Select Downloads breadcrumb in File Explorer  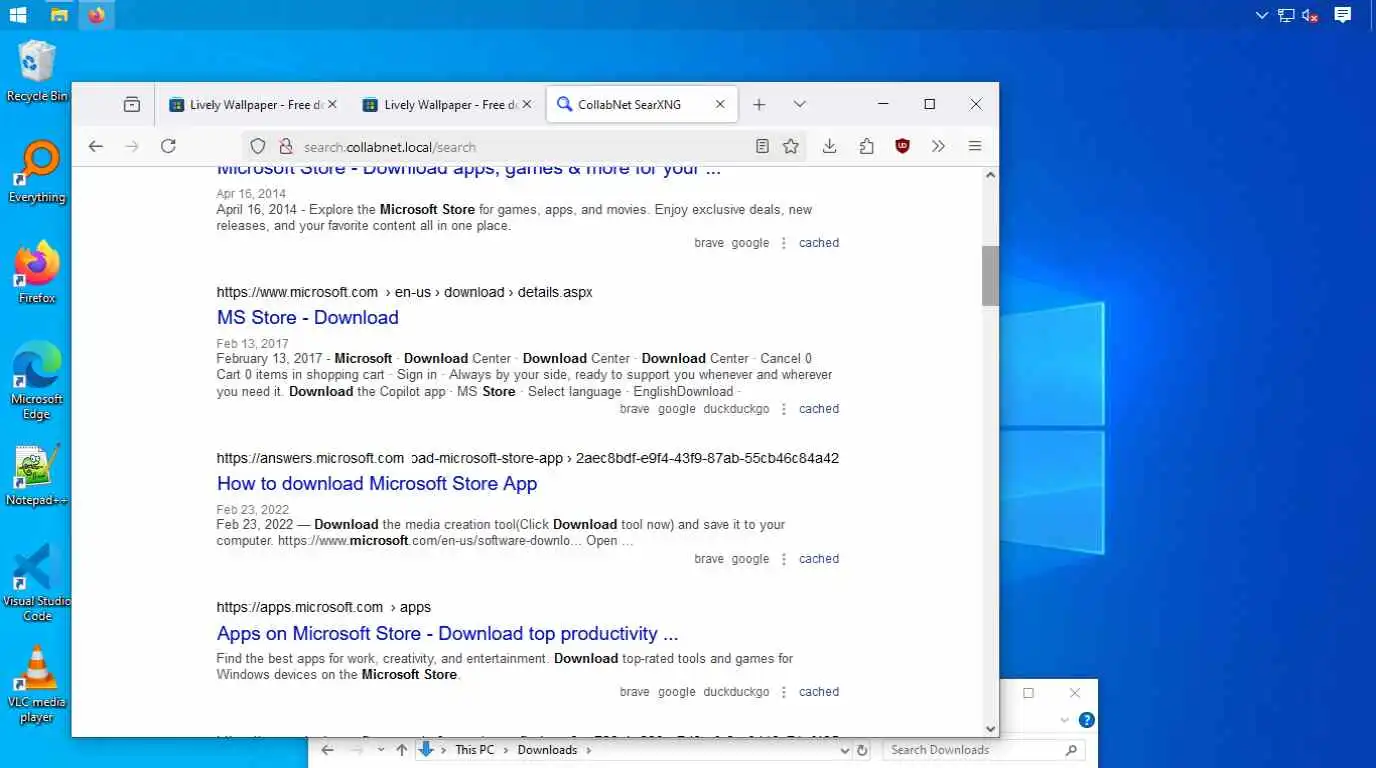pyautogui.click(x=547, y=750)
